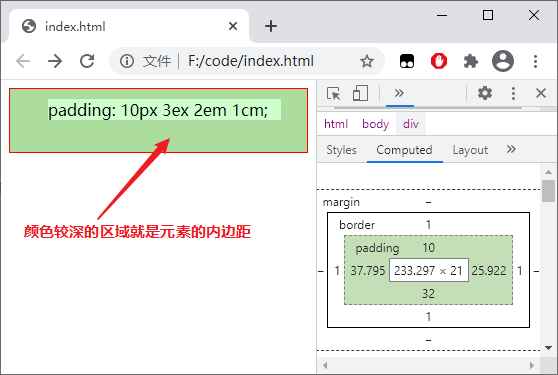Click the padding bottom value 32
Viewport: 558px width, 375px height.
[428, 294]
